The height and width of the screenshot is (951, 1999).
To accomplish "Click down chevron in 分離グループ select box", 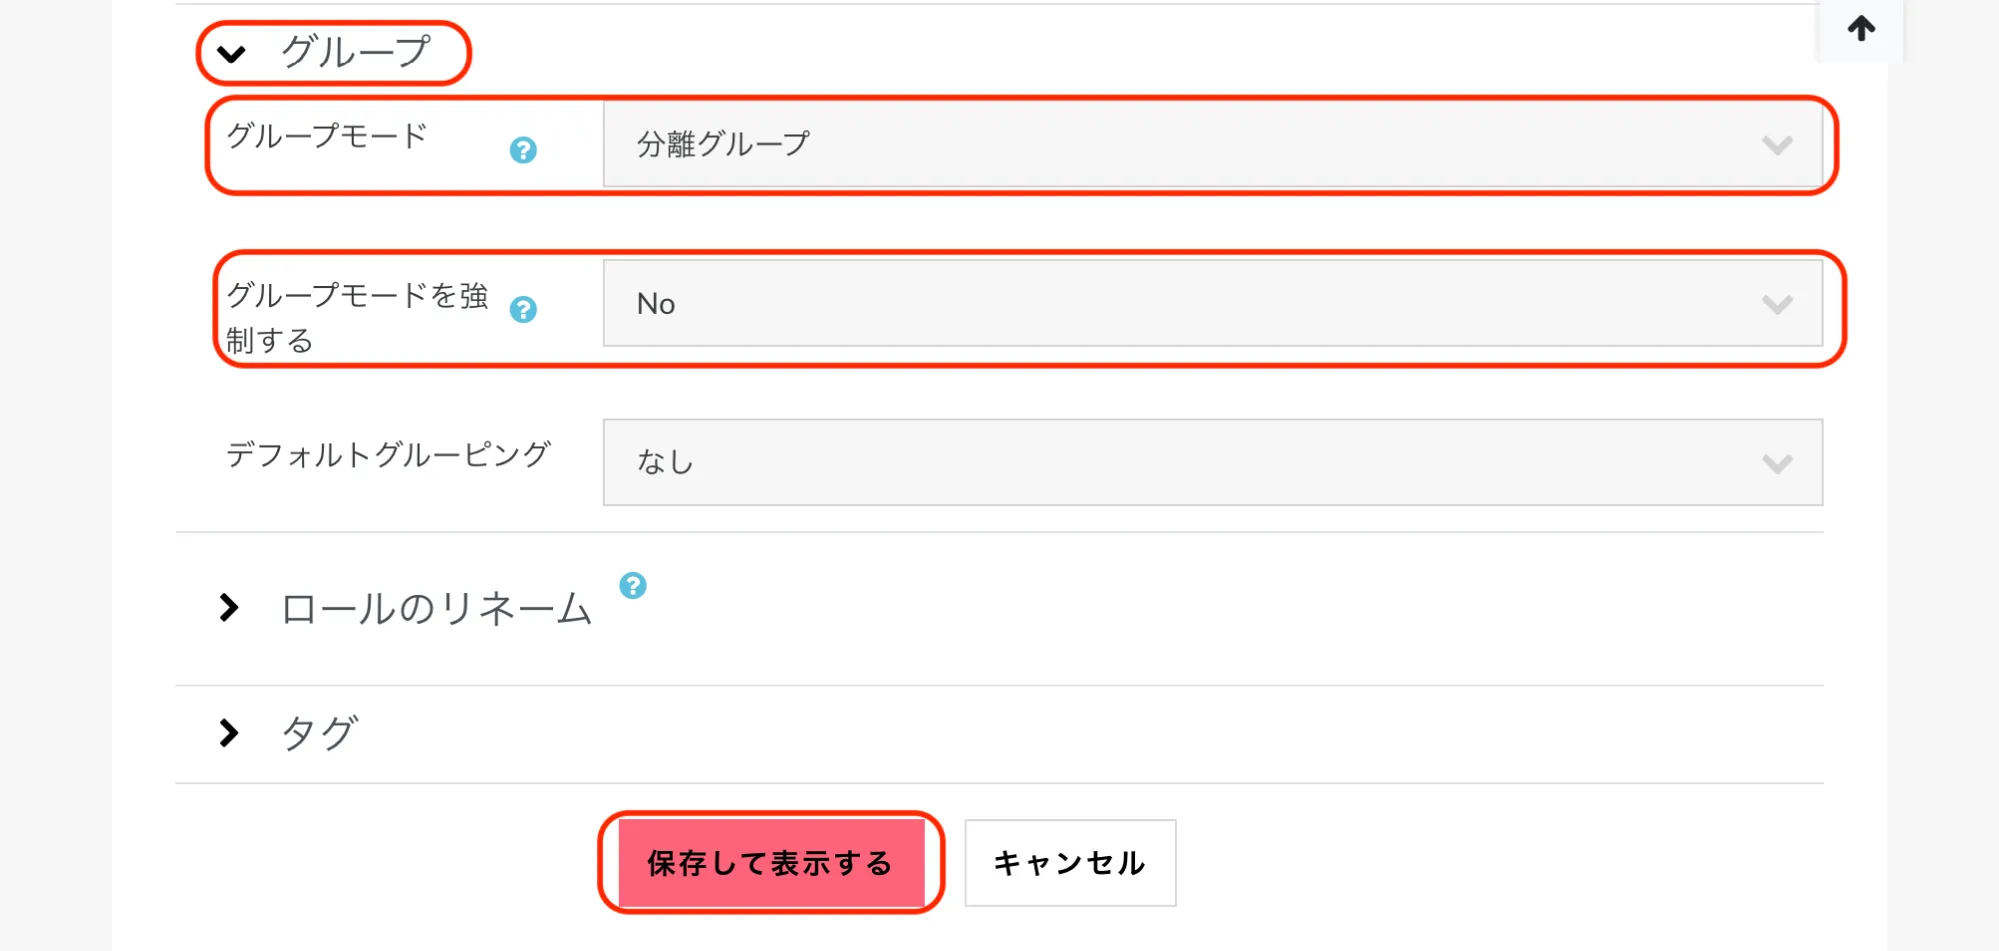I will (x=1777, y=146).
